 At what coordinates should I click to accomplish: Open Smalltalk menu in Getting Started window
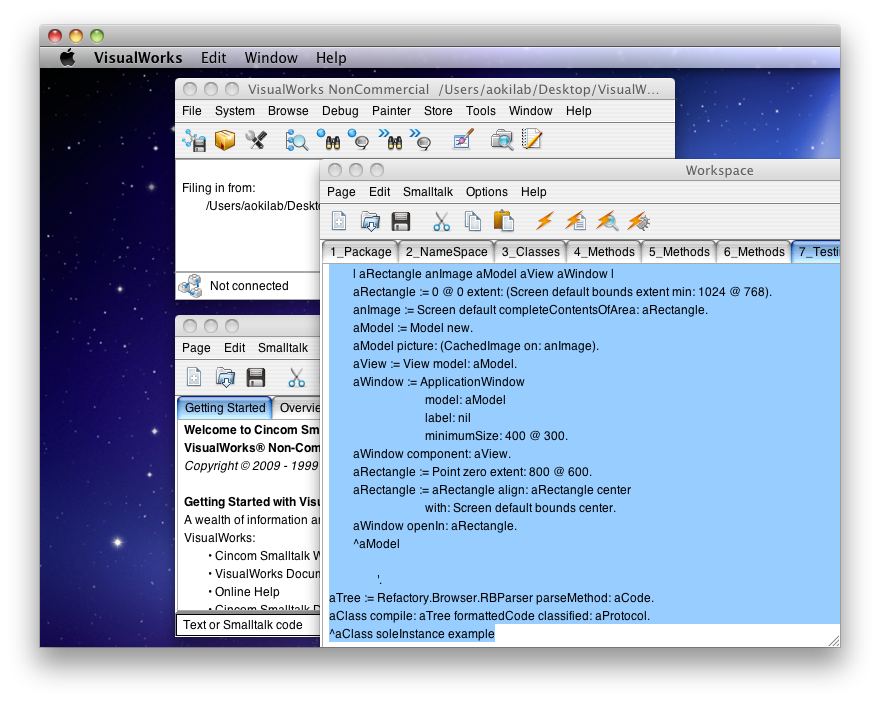click(283, 348)
